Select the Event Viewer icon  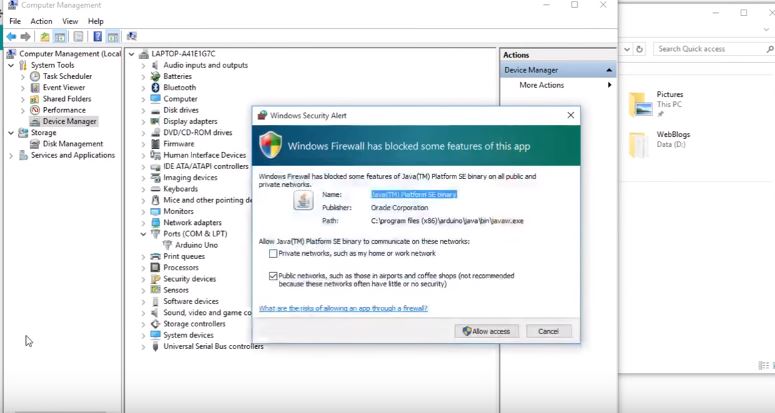click(x=35, y=87)
